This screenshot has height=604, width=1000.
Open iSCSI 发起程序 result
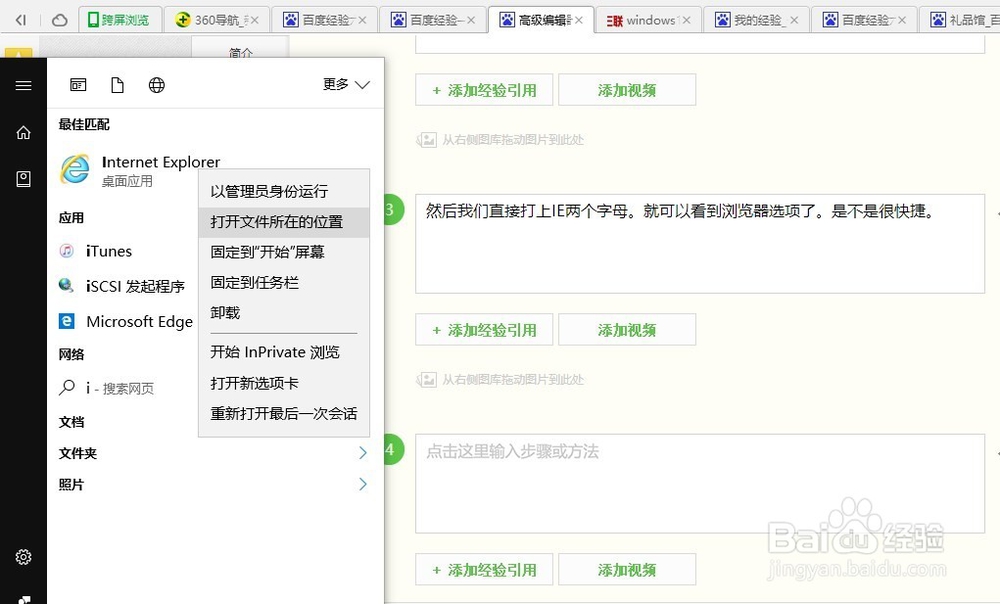tap(122, 286)
